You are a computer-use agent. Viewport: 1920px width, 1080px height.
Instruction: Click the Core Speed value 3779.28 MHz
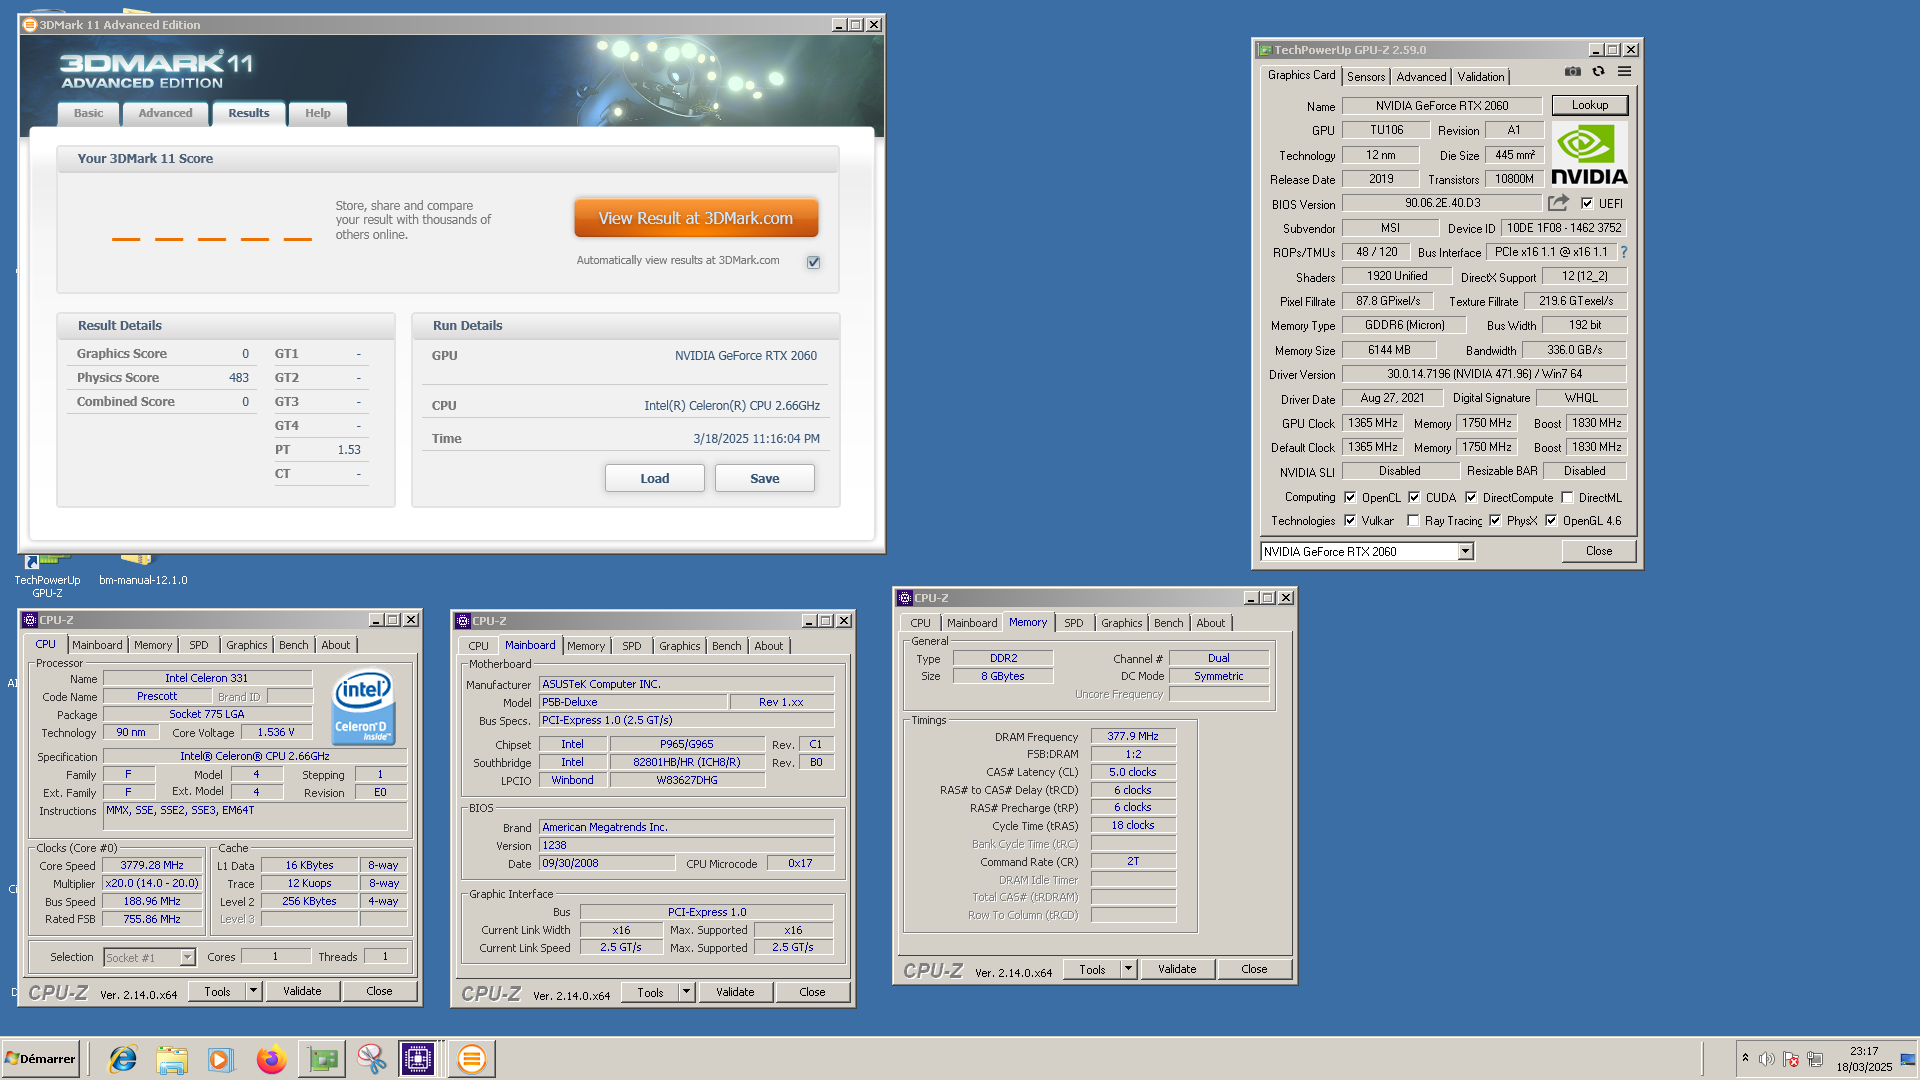152,866
